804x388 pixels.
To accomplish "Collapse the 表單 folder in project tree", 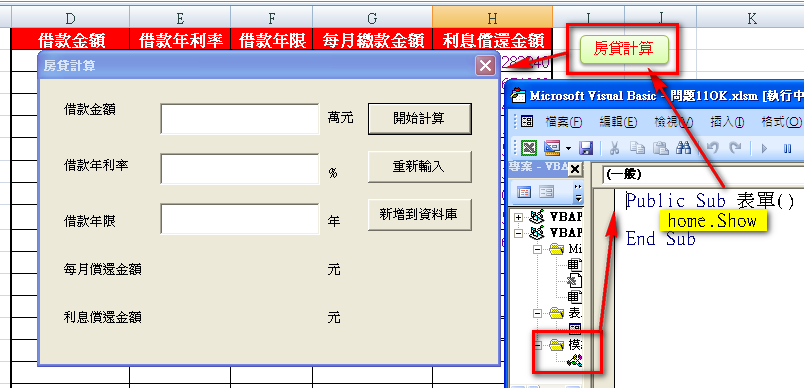I will coord(538,313).
